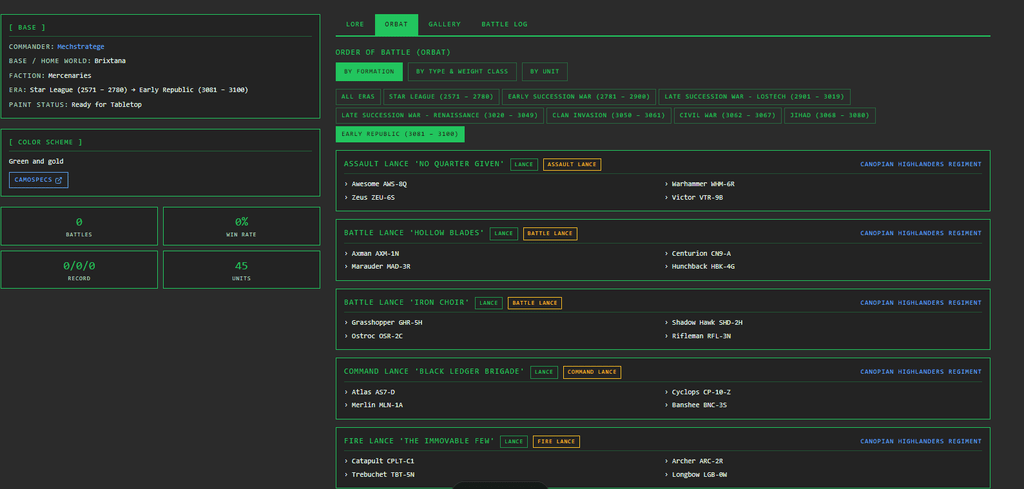
Task: View order of battle By Formation
Action: [369, 72]
